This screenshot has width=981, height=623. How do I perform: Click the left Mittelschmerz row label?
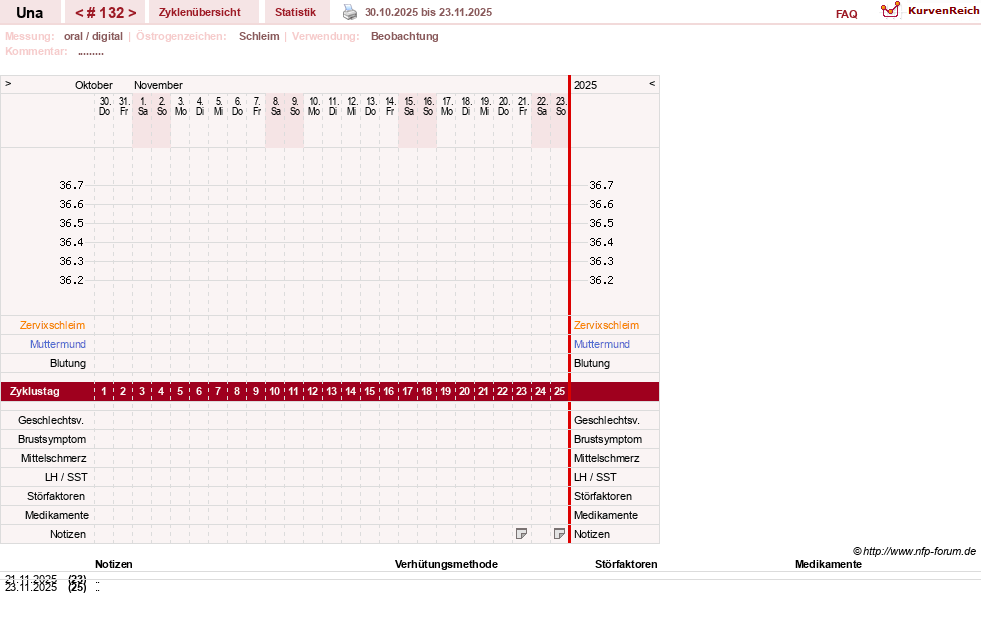pyautogui.click(x=54, y=458)
